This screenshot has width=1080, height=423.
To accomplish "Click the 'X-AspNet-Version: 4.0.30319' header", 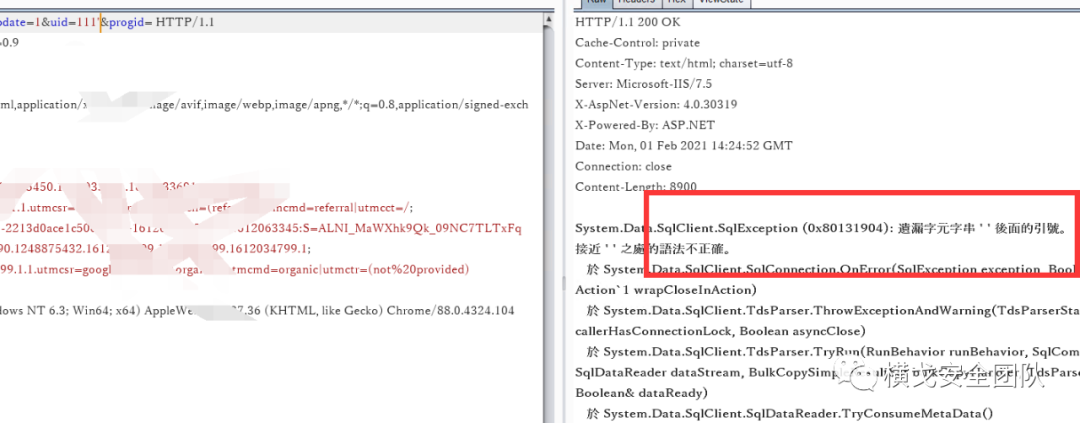I will coord(656,105).
